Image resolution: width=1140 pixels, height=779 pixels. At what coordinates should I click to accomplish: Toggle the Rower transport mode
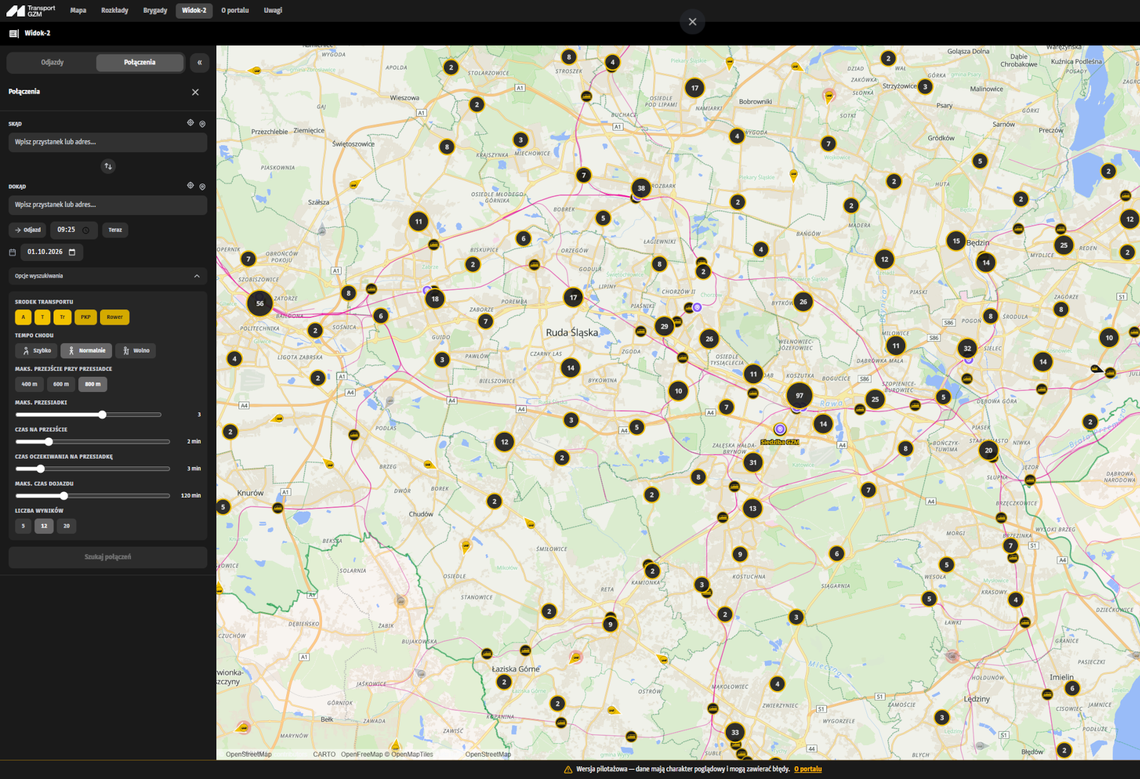(115, 317)
